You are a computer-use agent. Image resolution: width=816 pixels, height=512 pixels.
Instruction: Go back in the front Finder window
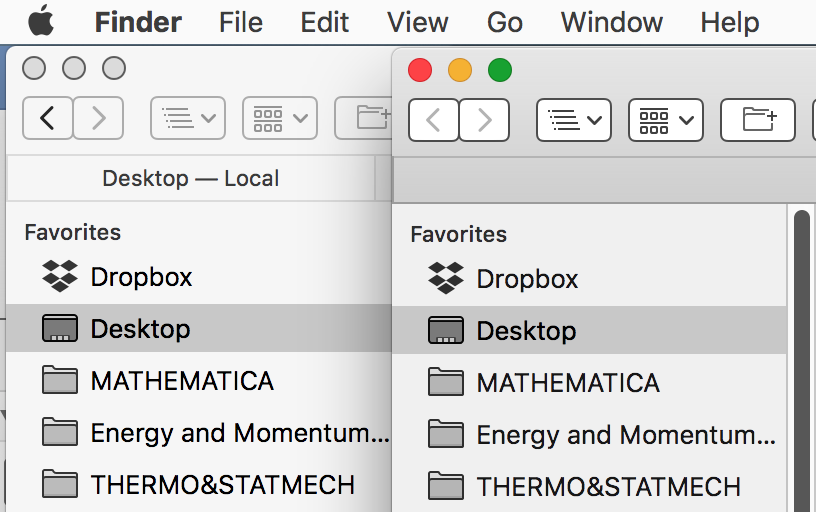coord(434,120)
